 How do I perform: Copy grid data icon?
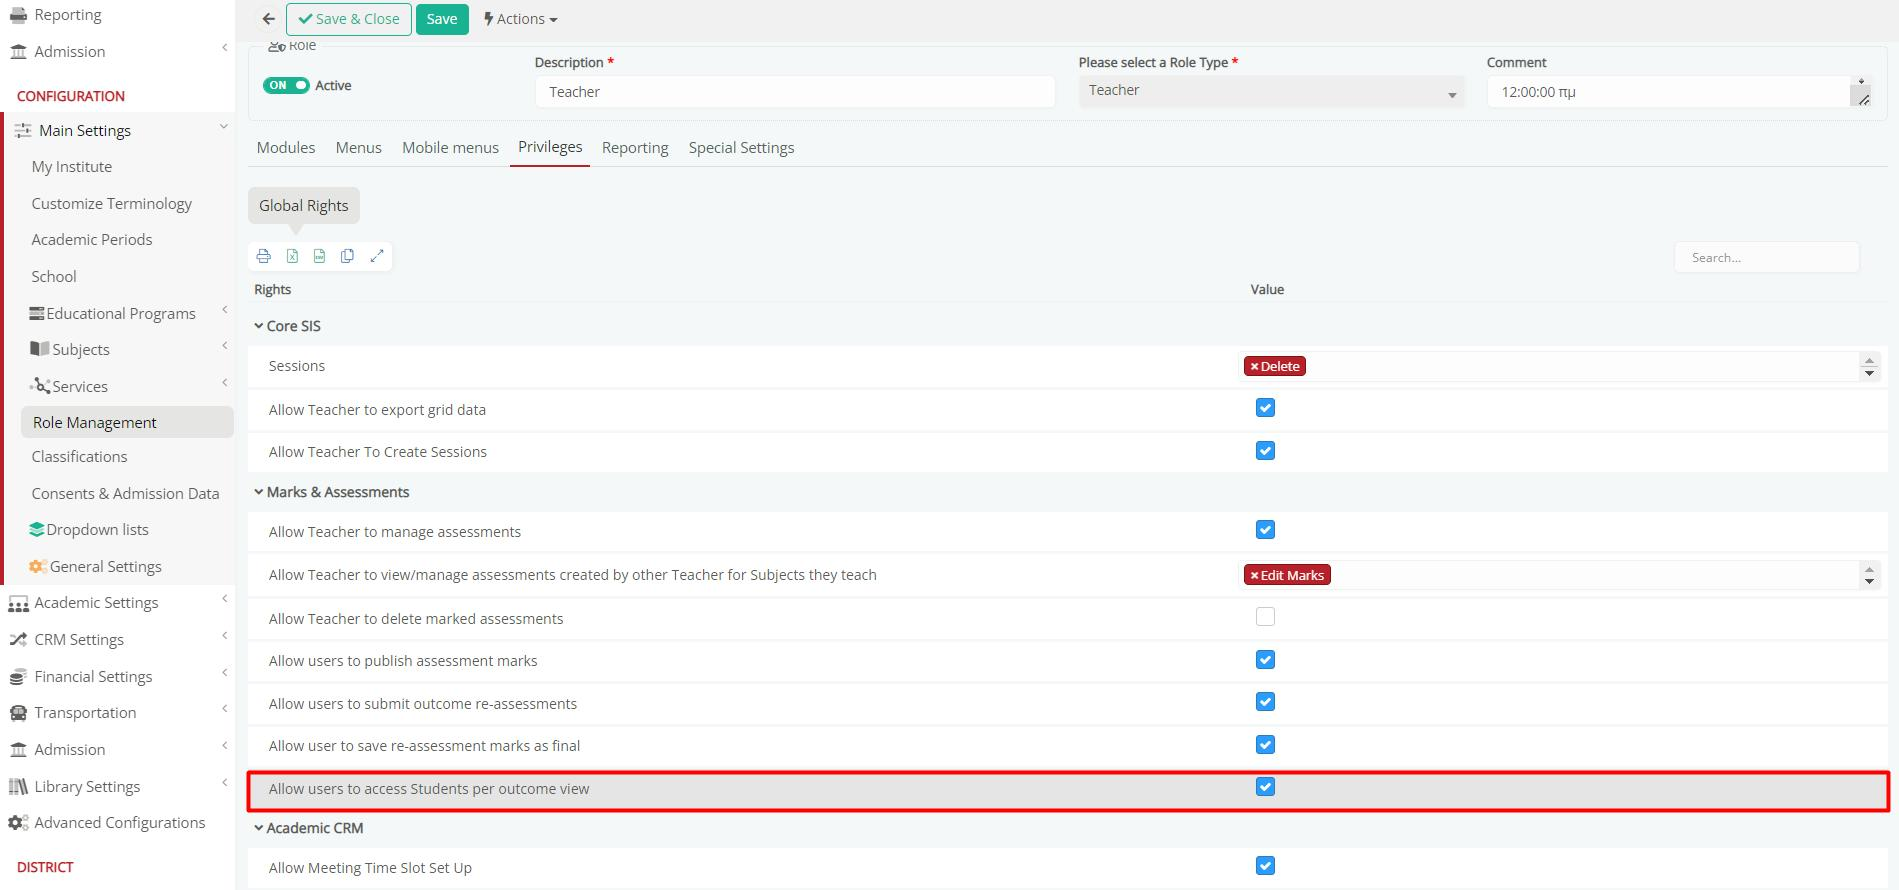point(347,256)
